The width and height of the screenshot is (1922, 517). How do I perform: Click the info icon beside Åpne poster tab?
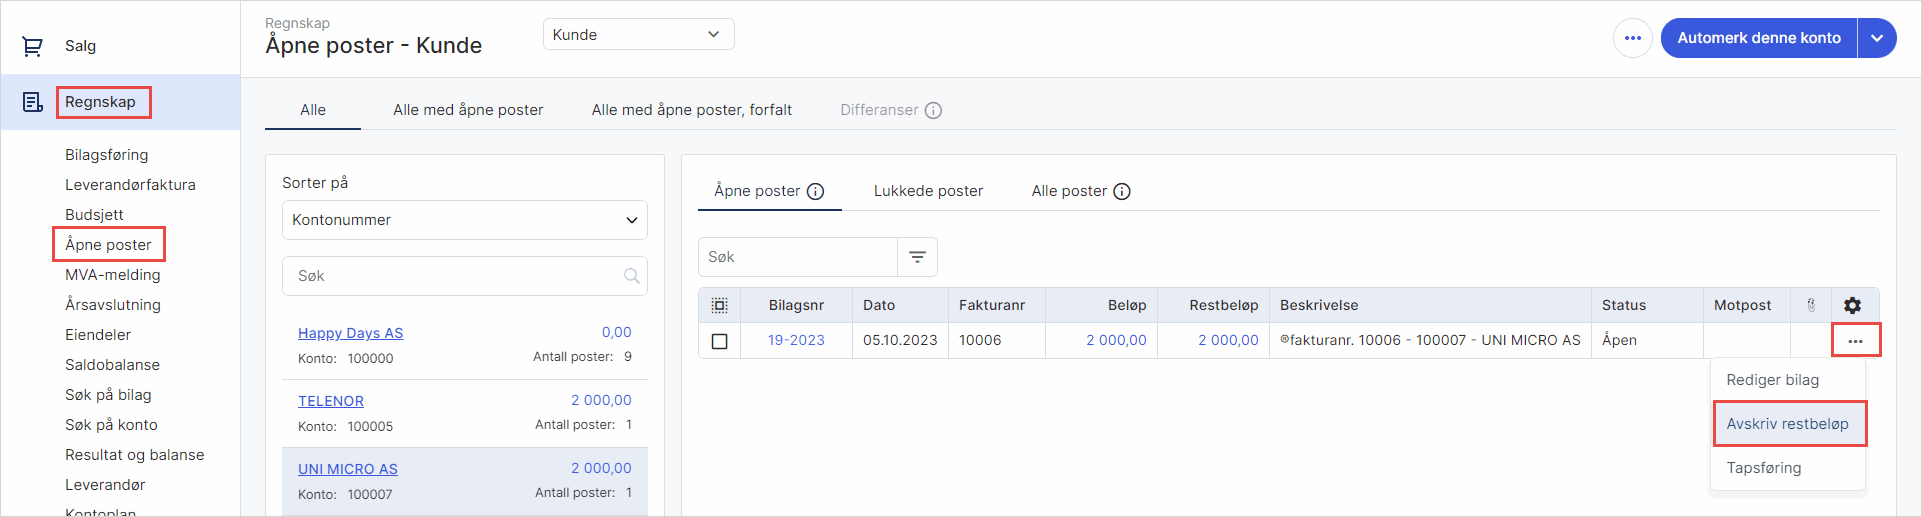(x=816, y=191)
